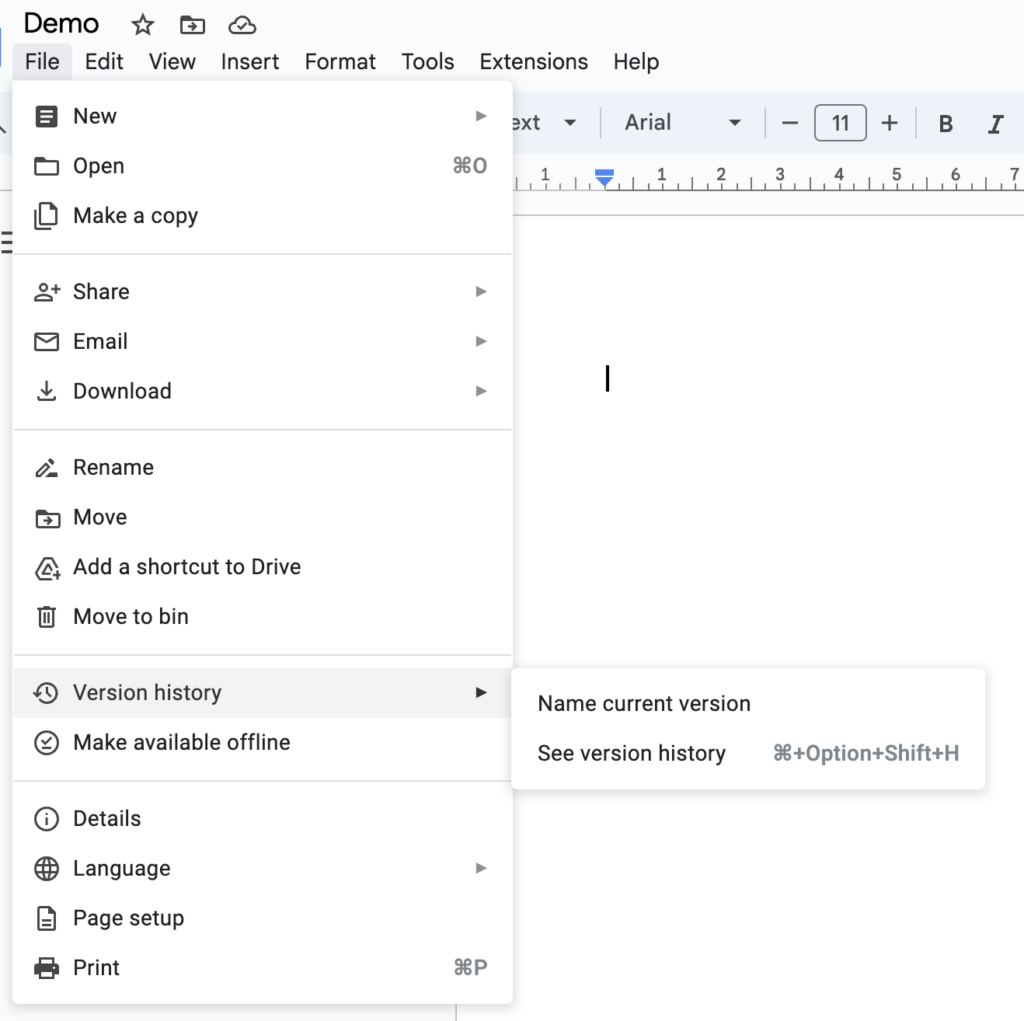
Task: Open the Extensions menu
Action: point(534,62)
